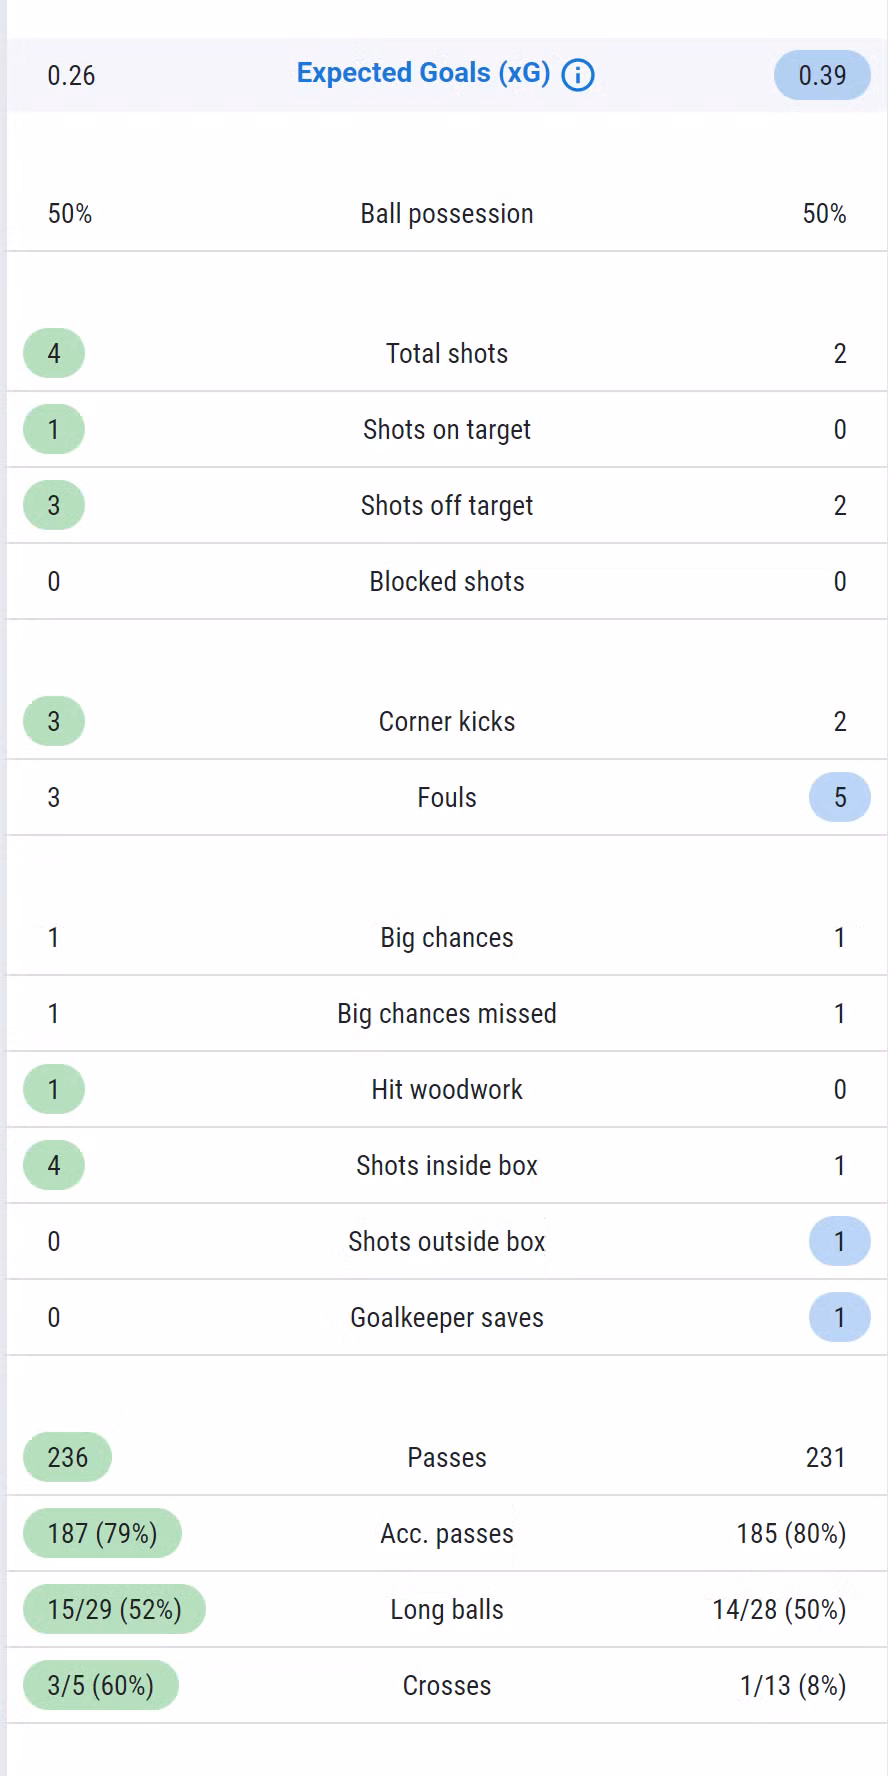
Task: Select the green 4 Total shots badge
Action: pos(54,354)
